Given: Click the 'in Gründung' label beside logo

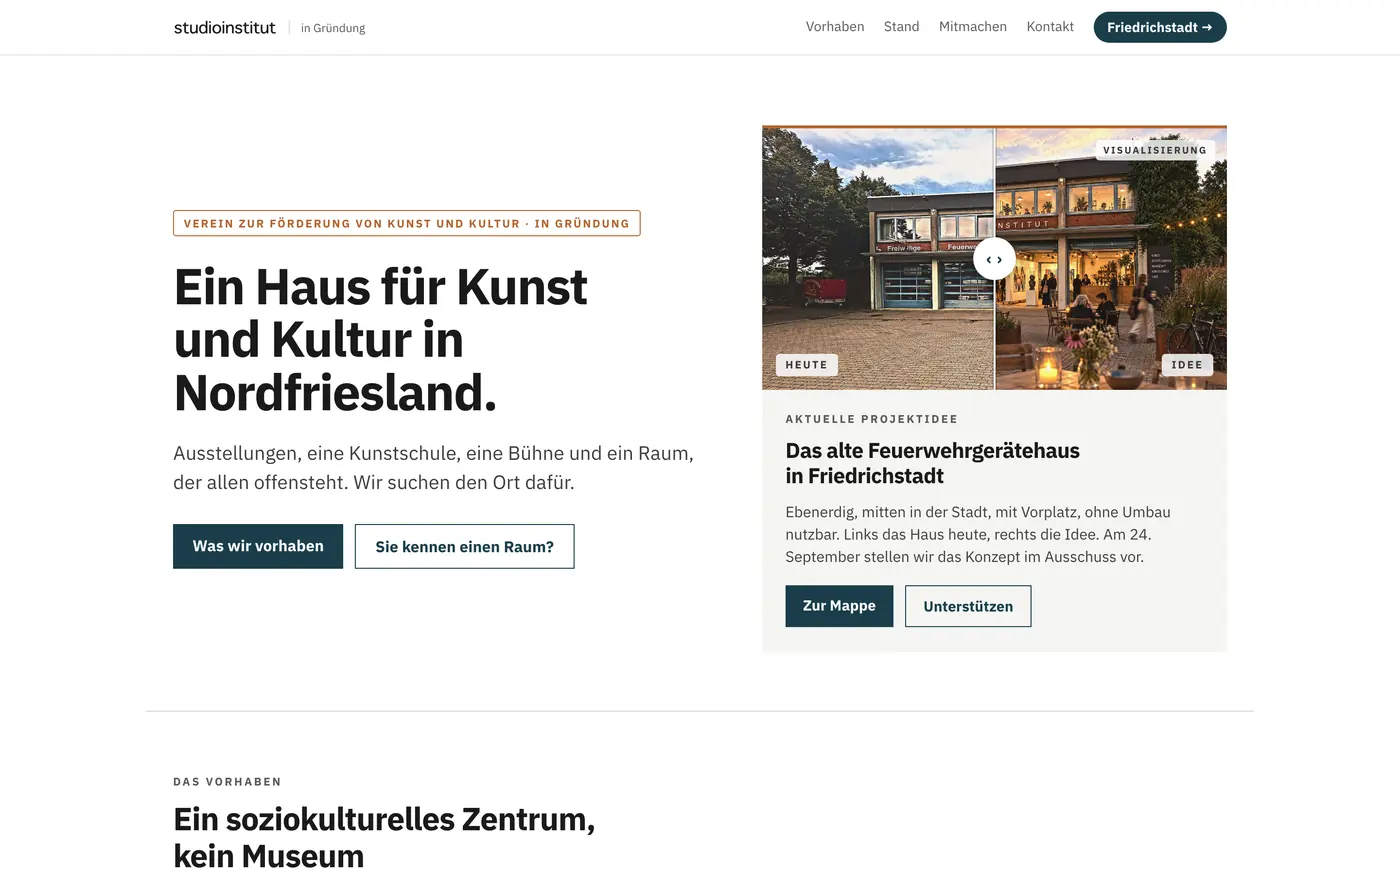Looking at the screenshot, I should pos(333,28).
